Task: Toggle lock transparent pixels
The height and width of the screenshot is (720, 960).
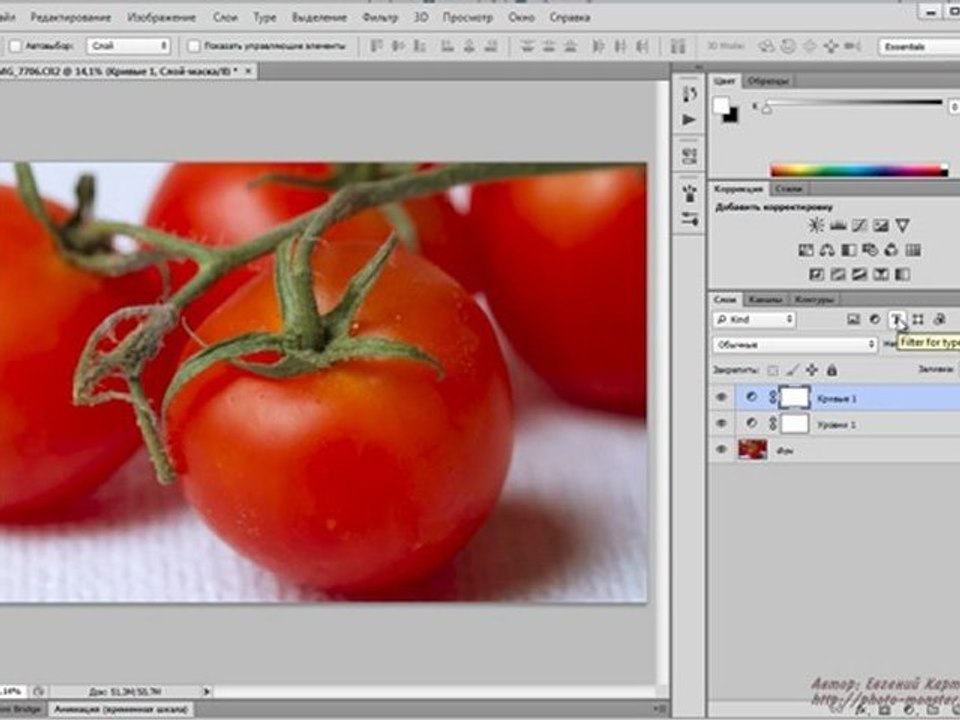Action: click(773, 370)
